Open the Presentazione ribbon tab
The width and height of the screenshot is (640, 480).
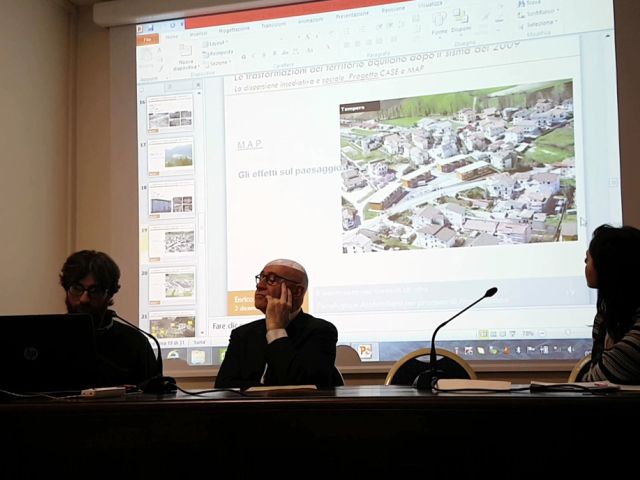coord(352,15)
